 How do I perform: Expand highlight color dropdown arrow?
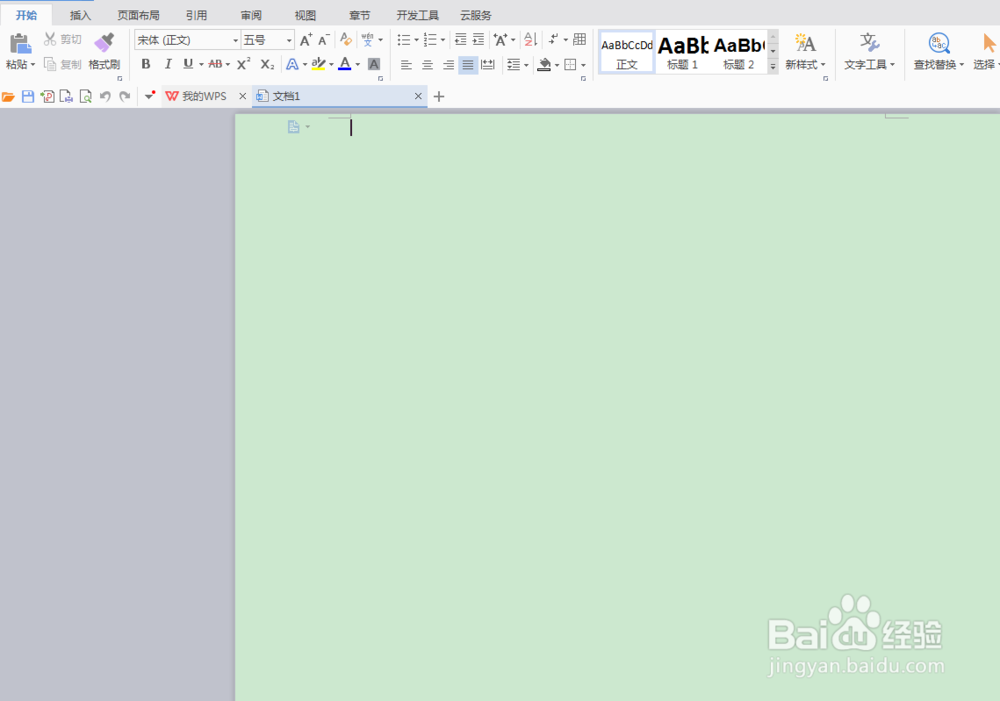pyautogui.click(x=331, y=64)
